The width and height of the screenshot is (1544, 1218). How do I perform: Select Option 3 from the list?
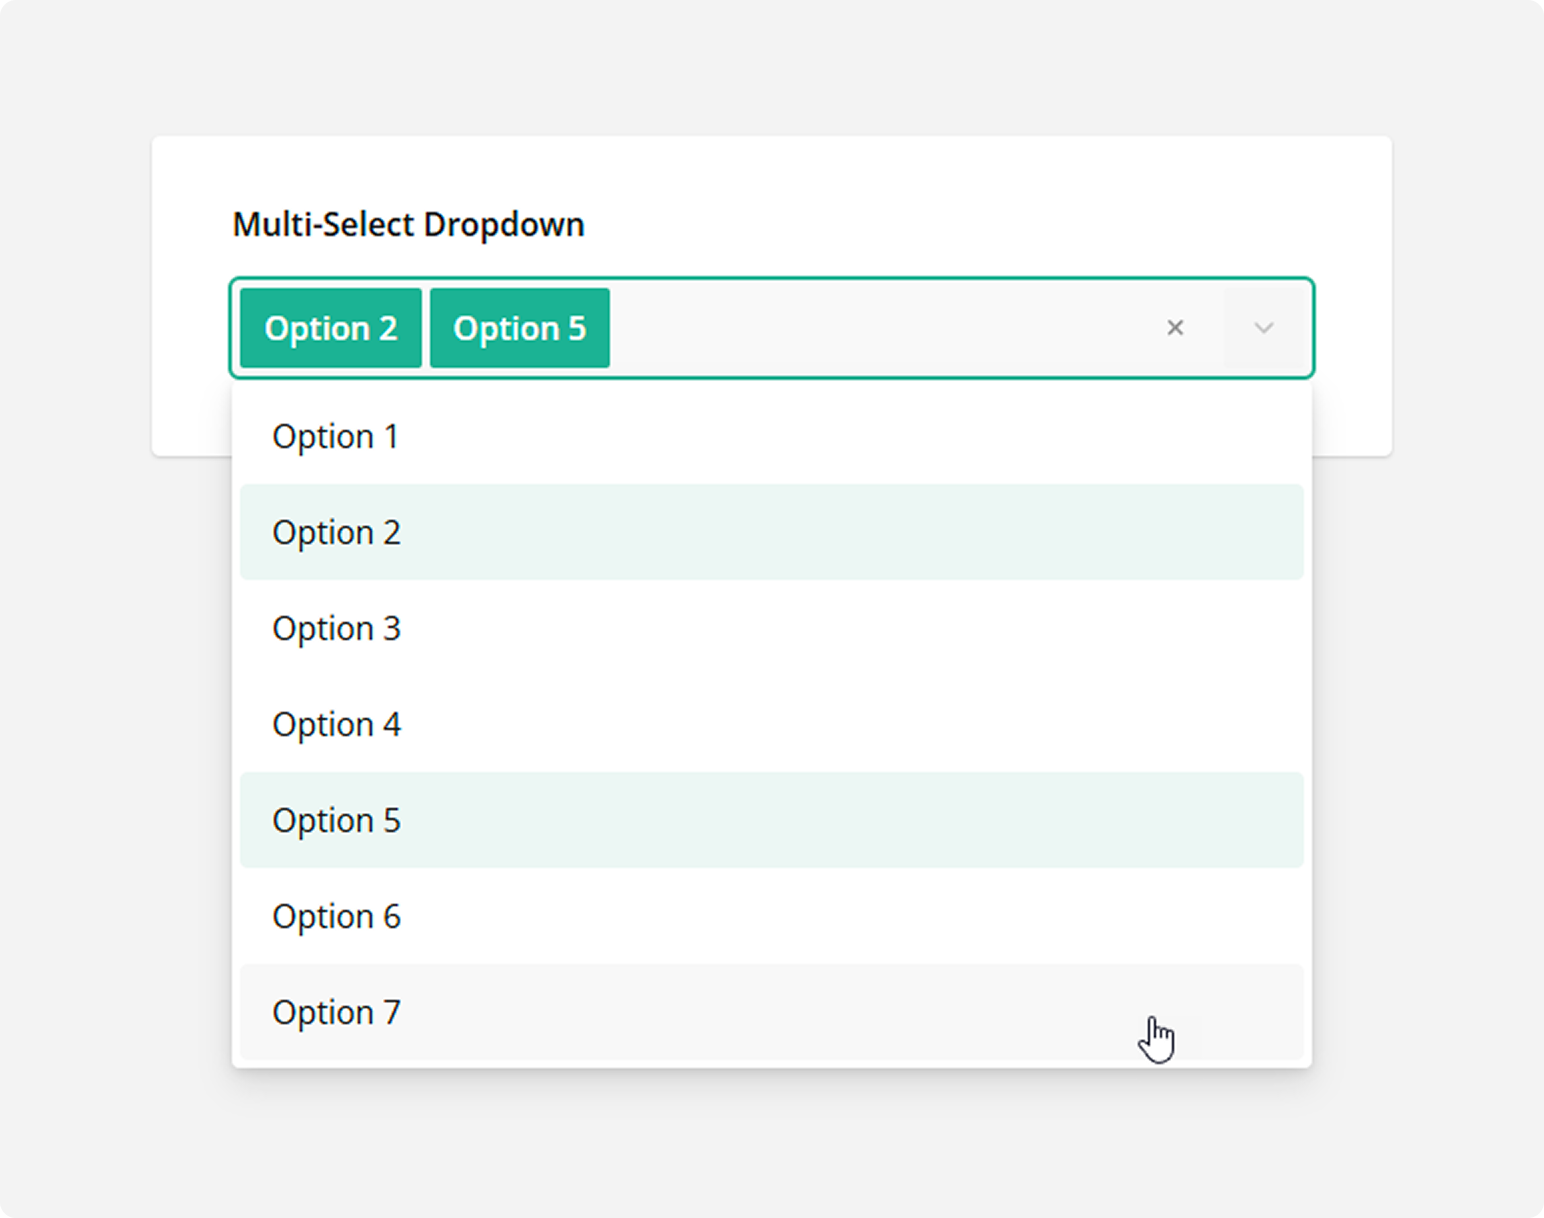(336, 629)
